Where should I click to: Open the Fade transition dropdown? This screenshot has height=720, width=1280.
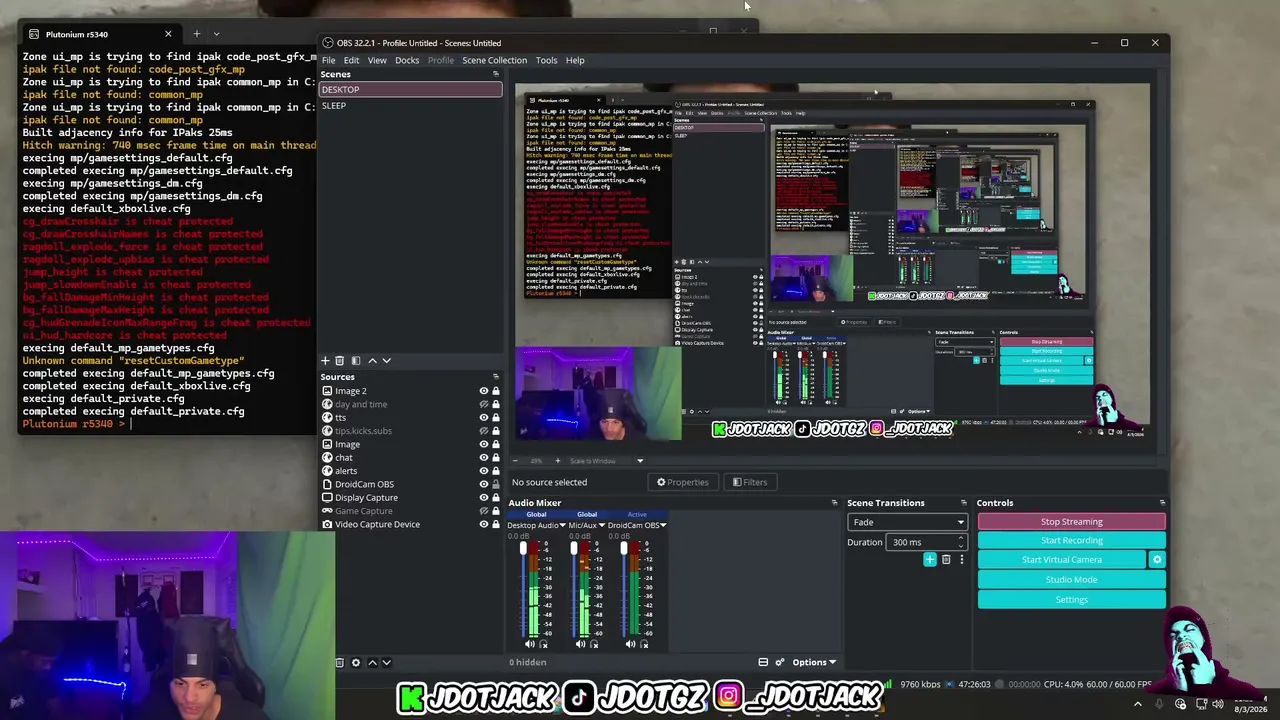point(907,522)
